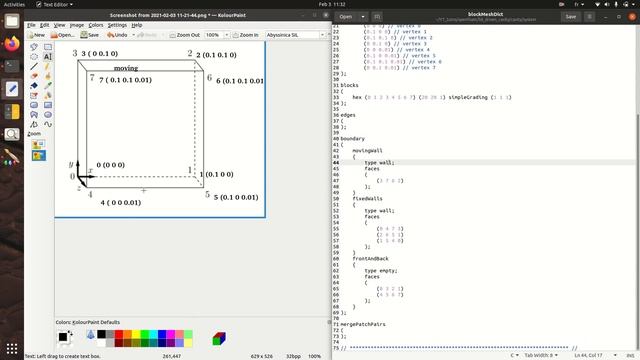Screen dimensions: 640x360
Task: Select the Text tool in the toolbox
Action: [48, 57]
